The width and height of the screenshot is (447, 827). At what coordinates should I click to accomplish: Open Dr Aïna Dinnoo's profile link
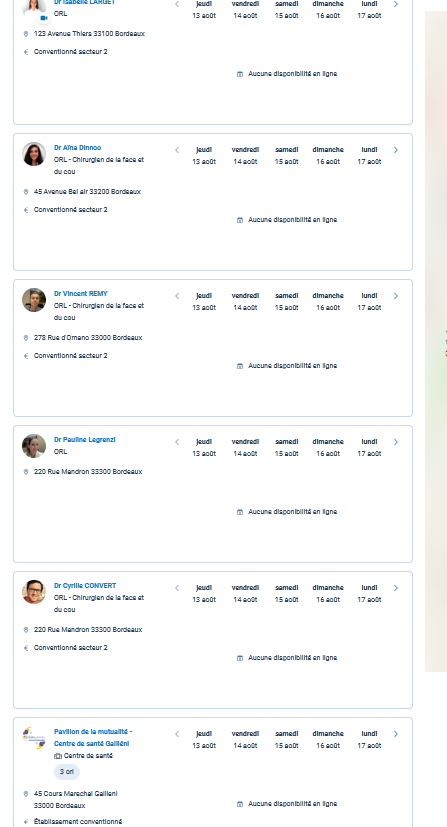tap(77, 148)
